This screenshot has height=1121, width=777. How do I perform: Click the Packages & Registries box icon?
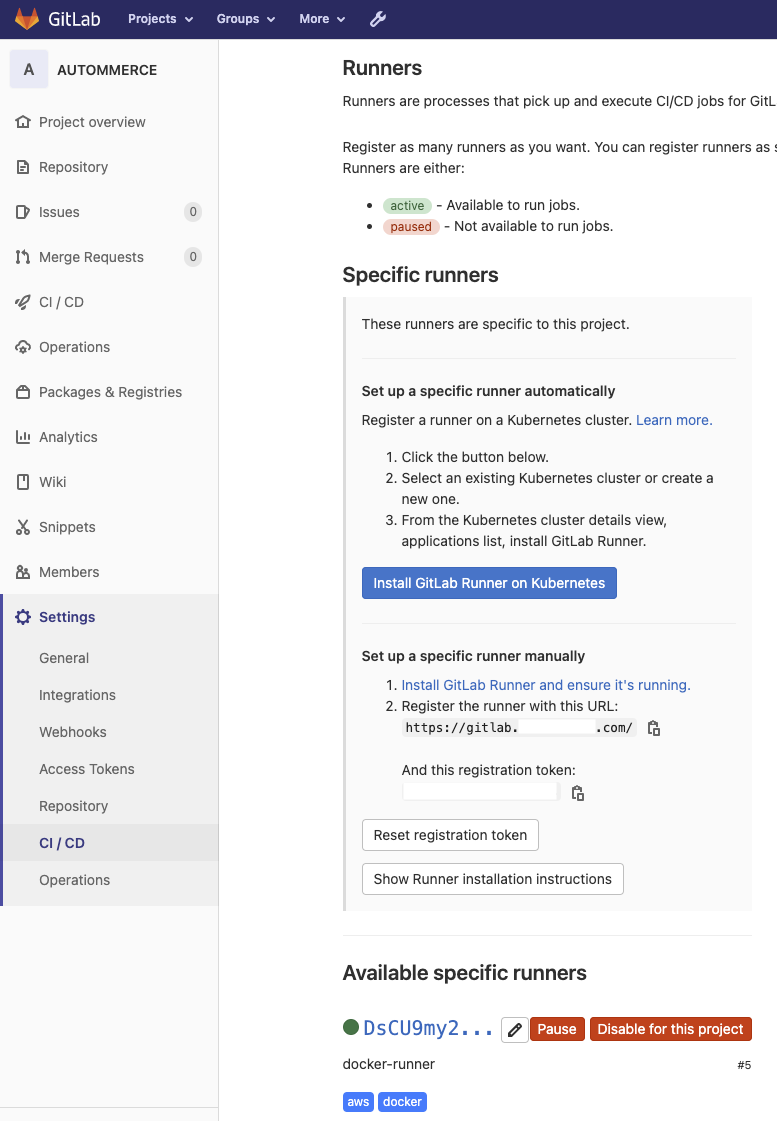point(23,392)
